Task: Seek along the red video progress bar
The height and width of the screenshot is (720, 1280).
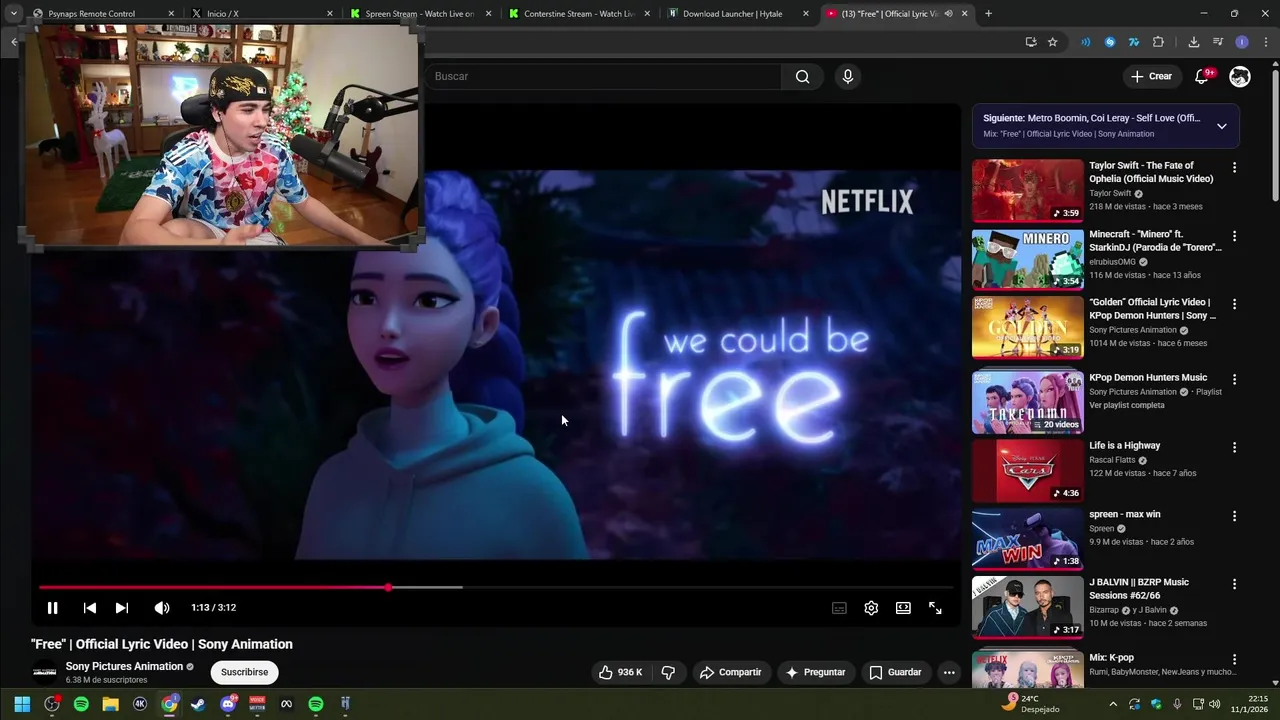Action: (496, 587)
